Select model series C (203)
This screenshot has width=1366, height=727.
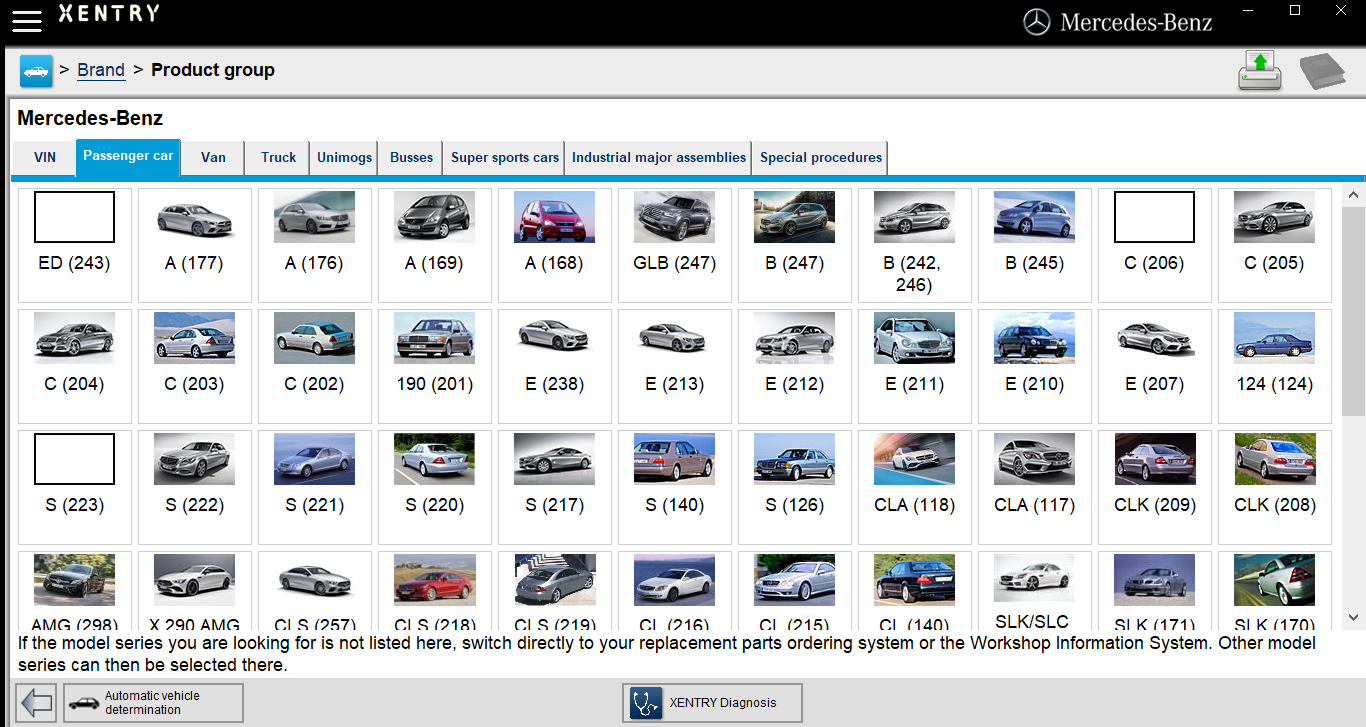[195, 366]
